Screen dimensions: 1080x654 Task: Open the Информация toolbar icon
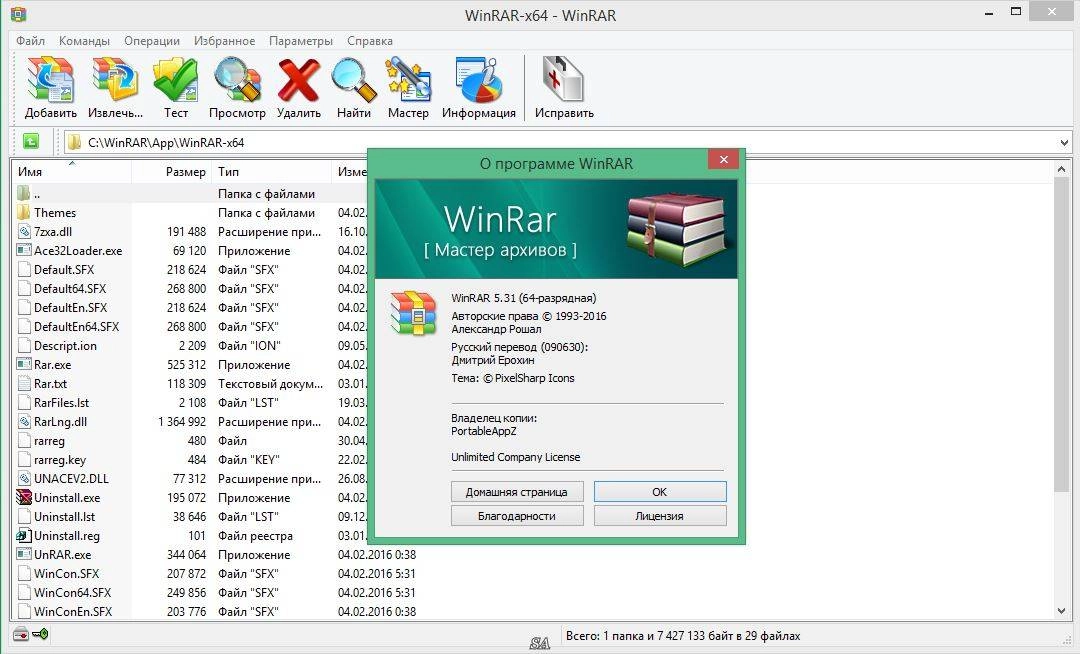479,80
